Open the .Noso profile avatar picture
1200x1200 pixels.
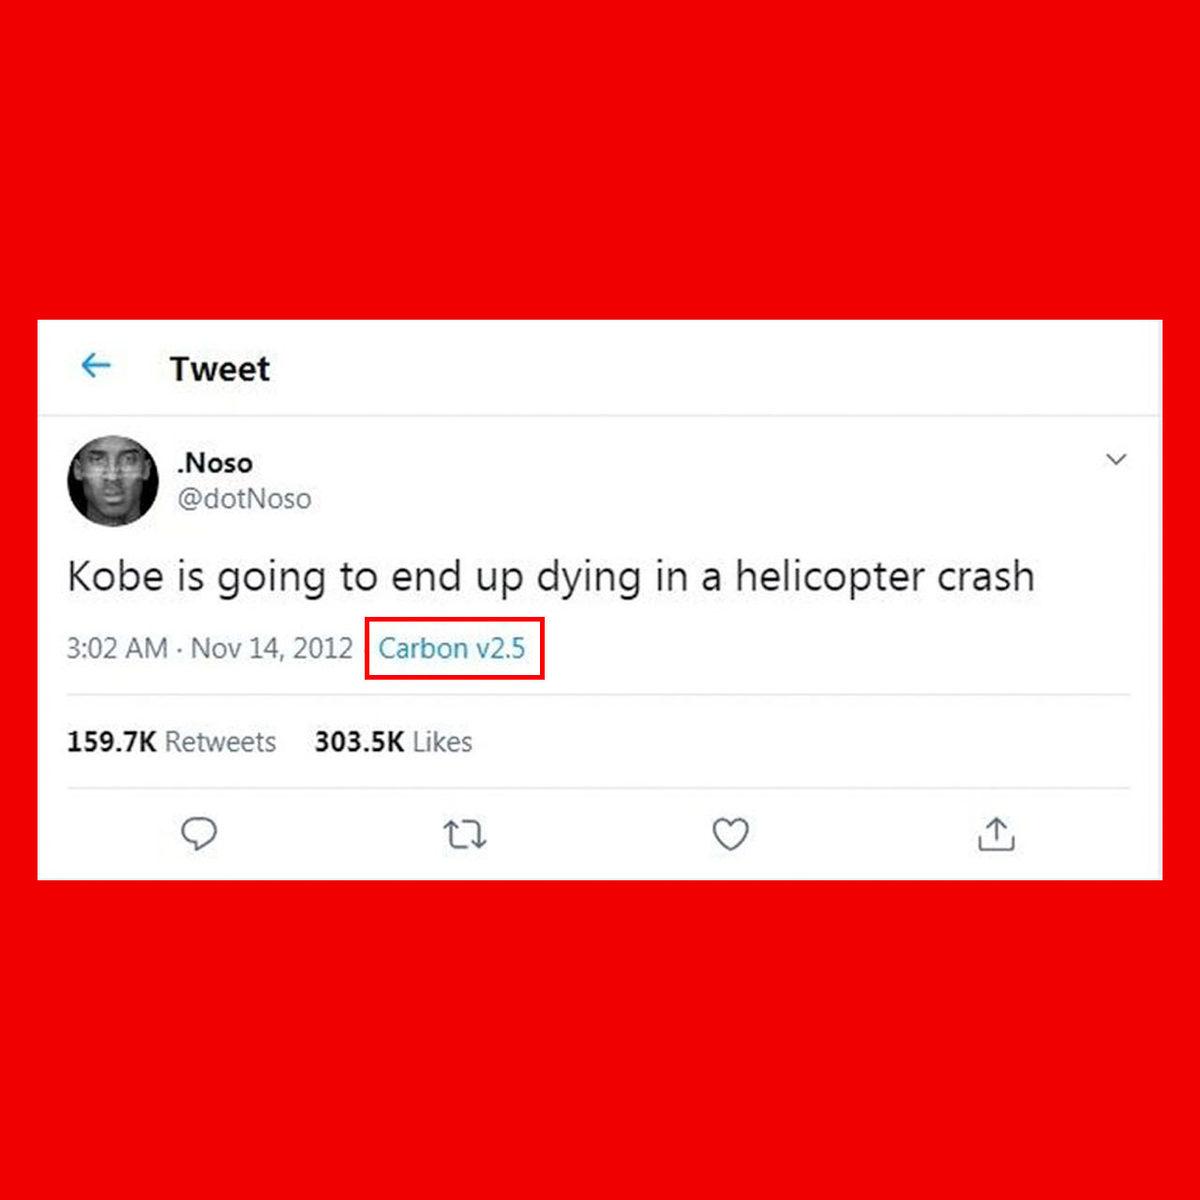pyautogui.click(x=113, y=480)
